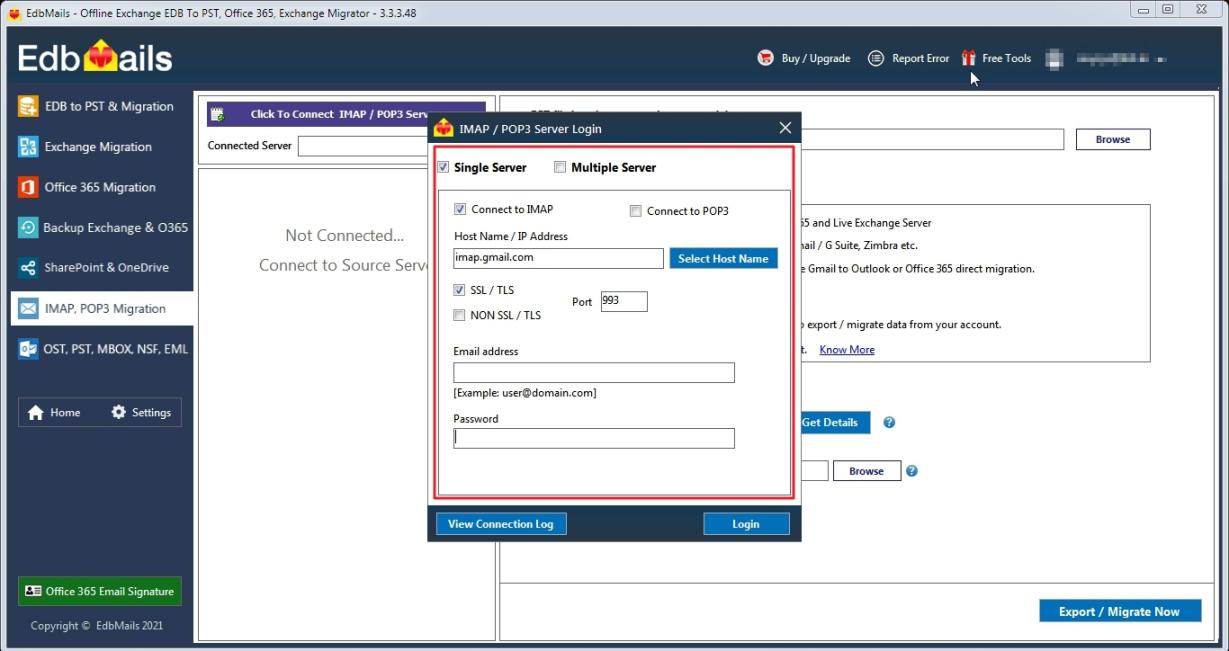Click Office 365 Email Signature button
The image size is (1229, 651).
coord(100,591)
